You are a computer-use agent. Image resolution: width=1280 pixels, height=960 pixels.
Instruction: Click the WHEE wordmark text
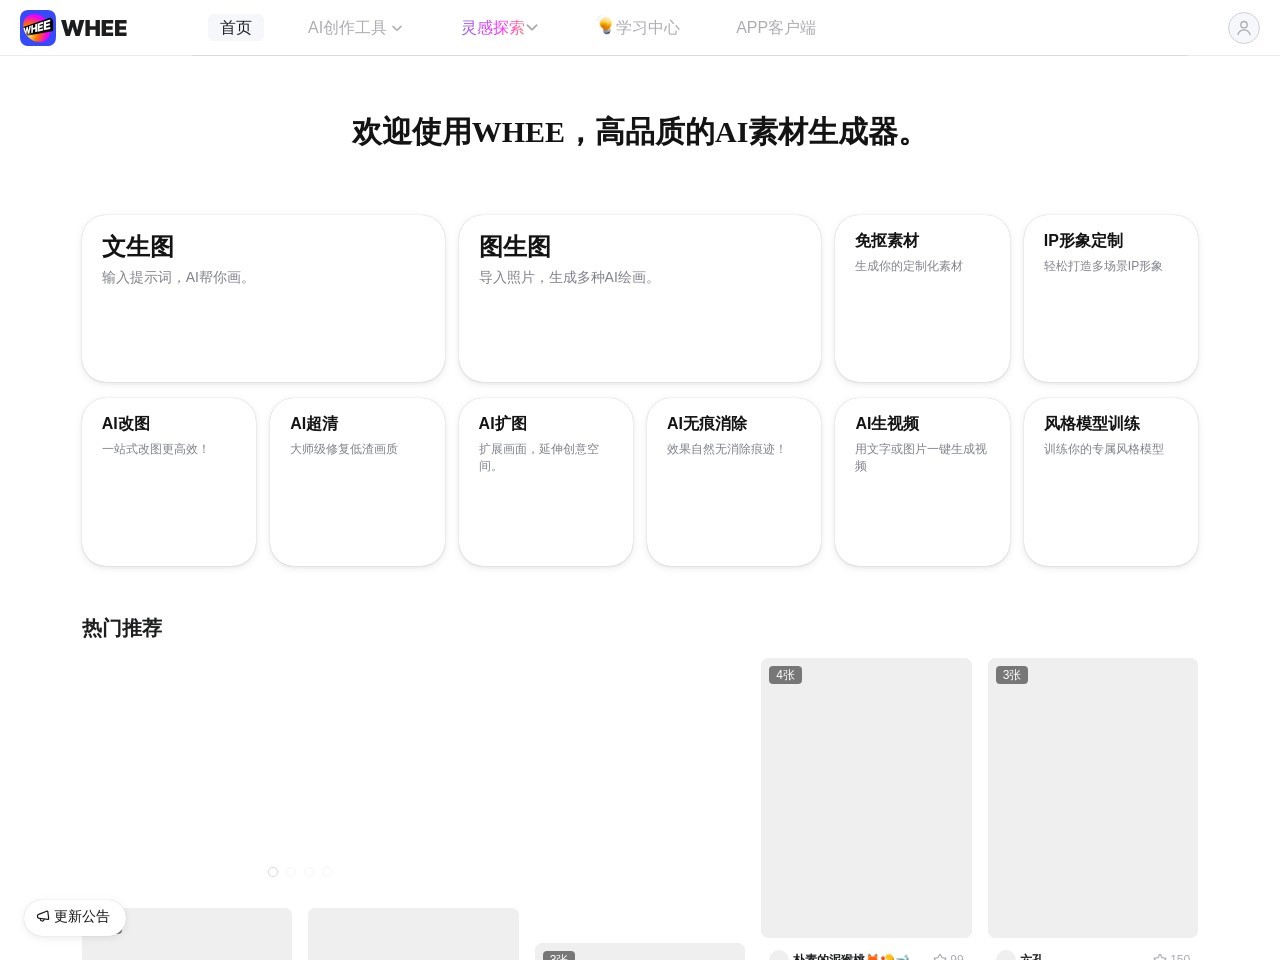click(94, 28)
